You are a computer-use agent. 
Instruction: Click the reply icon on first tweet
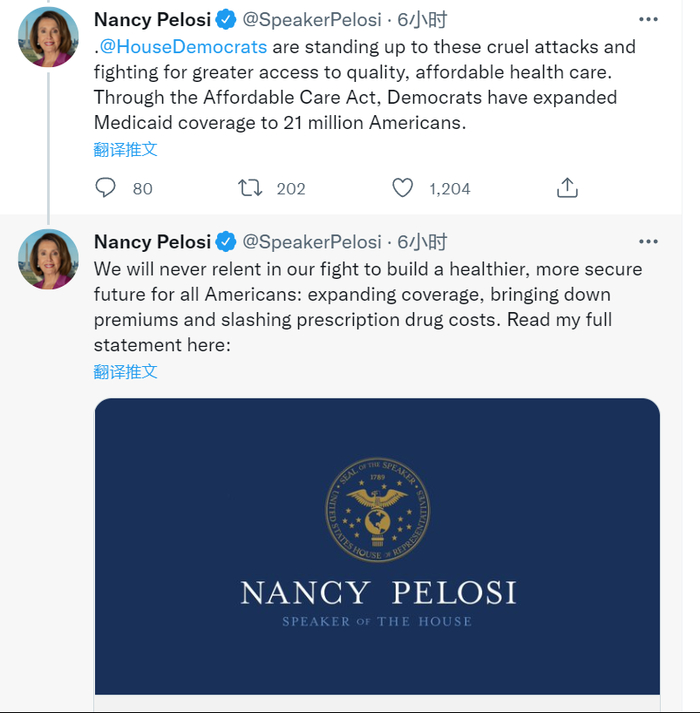pyautogui.click(x=106, y=188)
